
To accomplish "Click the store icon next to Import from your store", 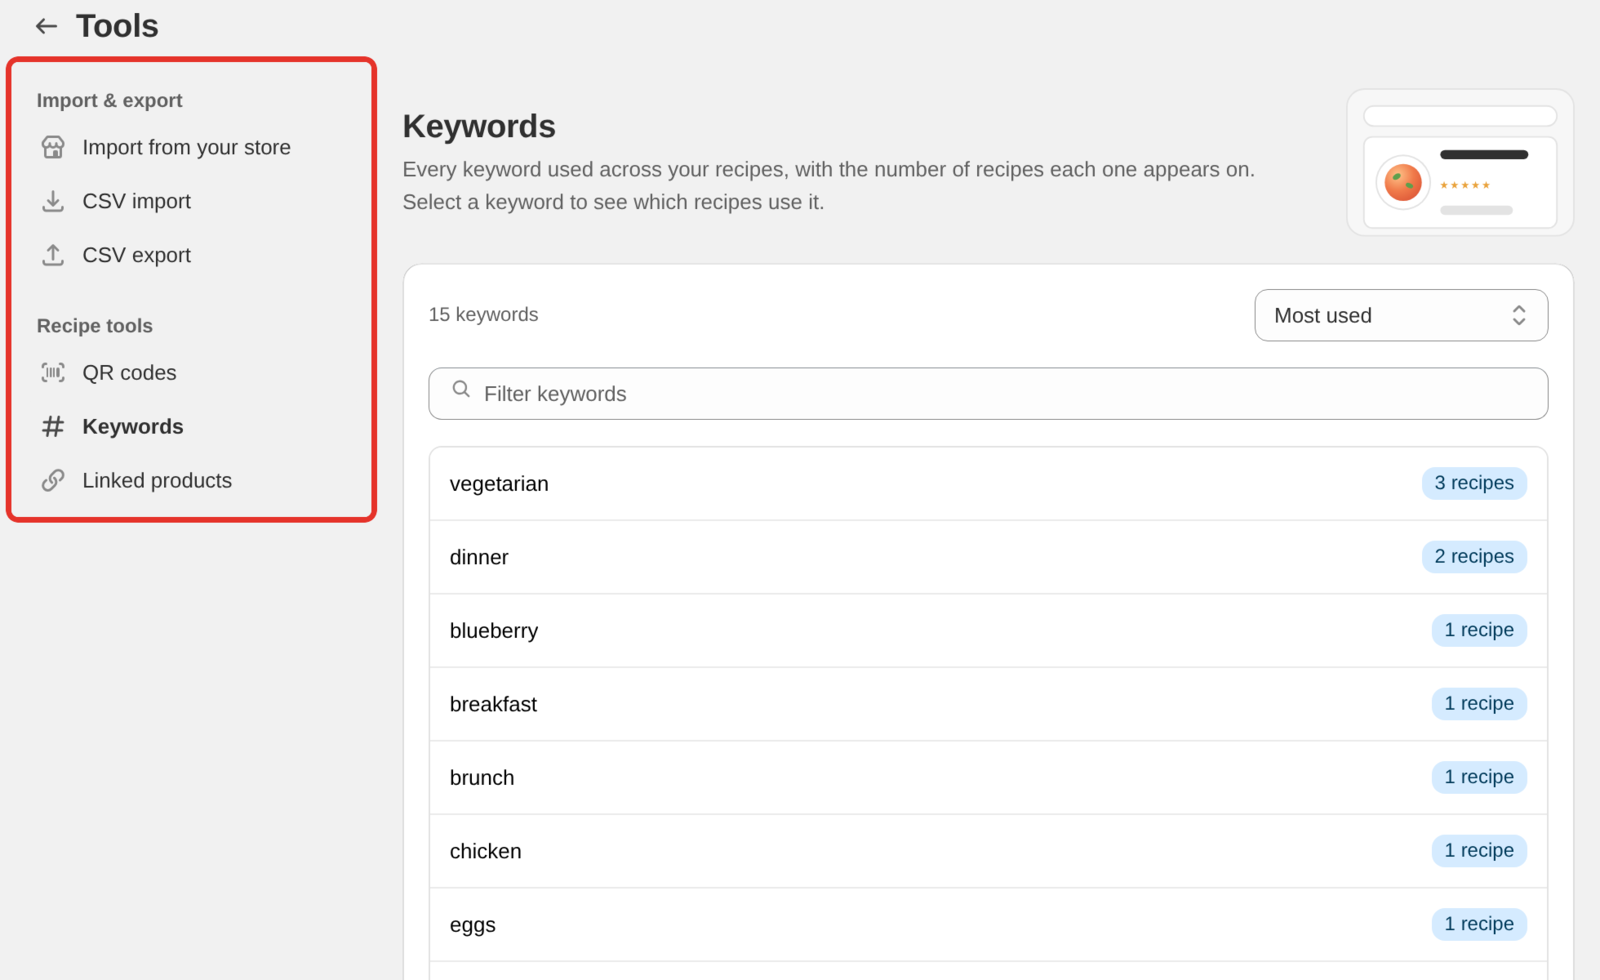I will click(x=53, y=147).
